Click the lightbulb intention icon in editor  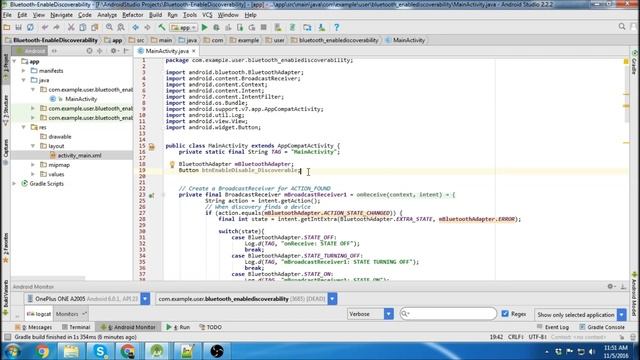point(172,164)
